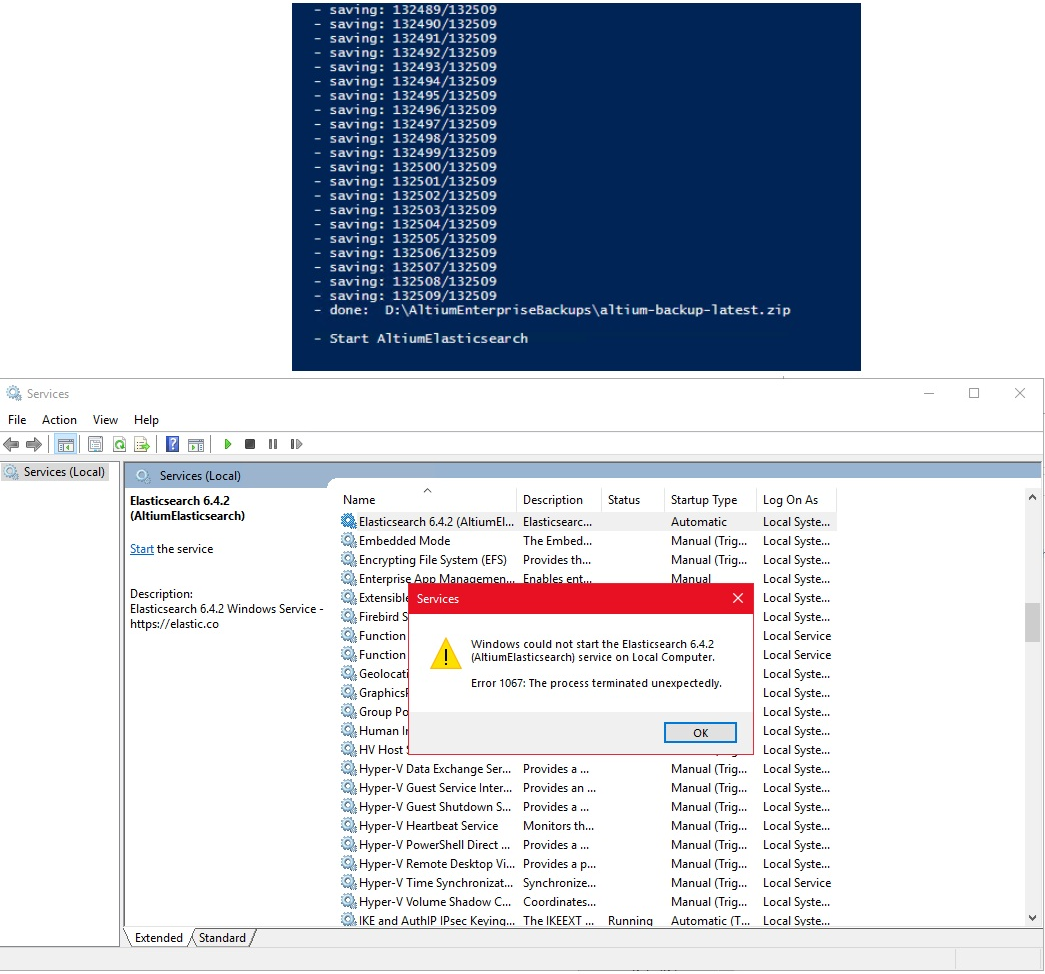Select the Elasticsearch 6.4.2 service row
This screenshot has width=1045, height=974.
coord(588,522)
